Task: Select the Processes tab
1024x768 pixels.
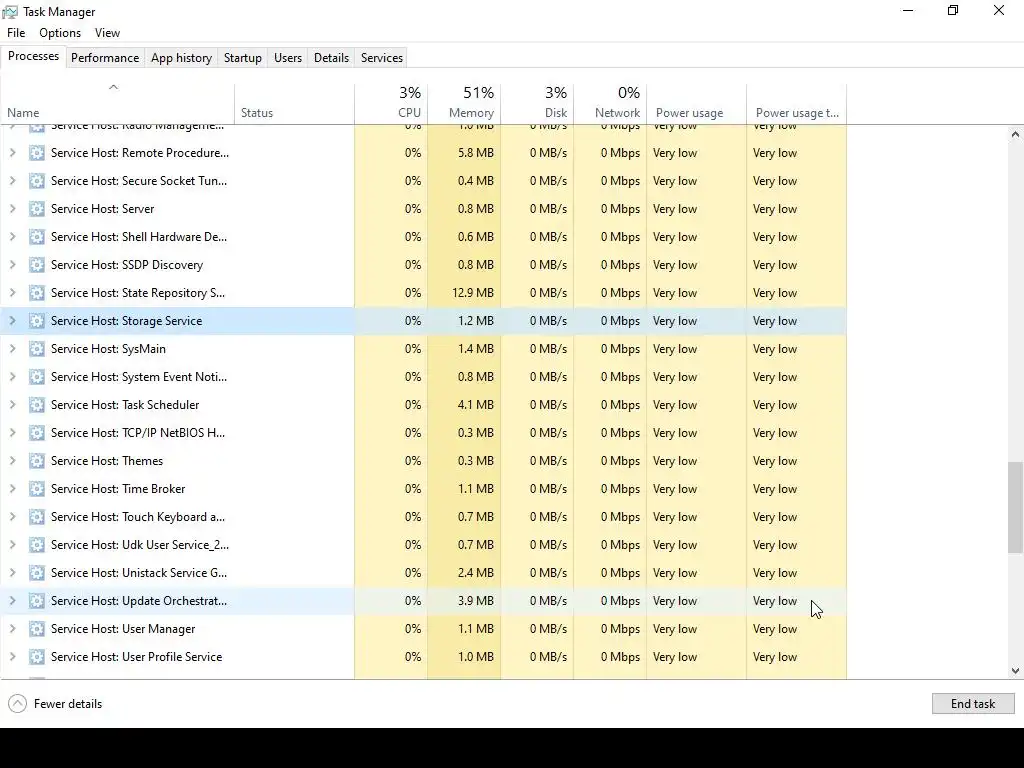Action: pos(33,56)
